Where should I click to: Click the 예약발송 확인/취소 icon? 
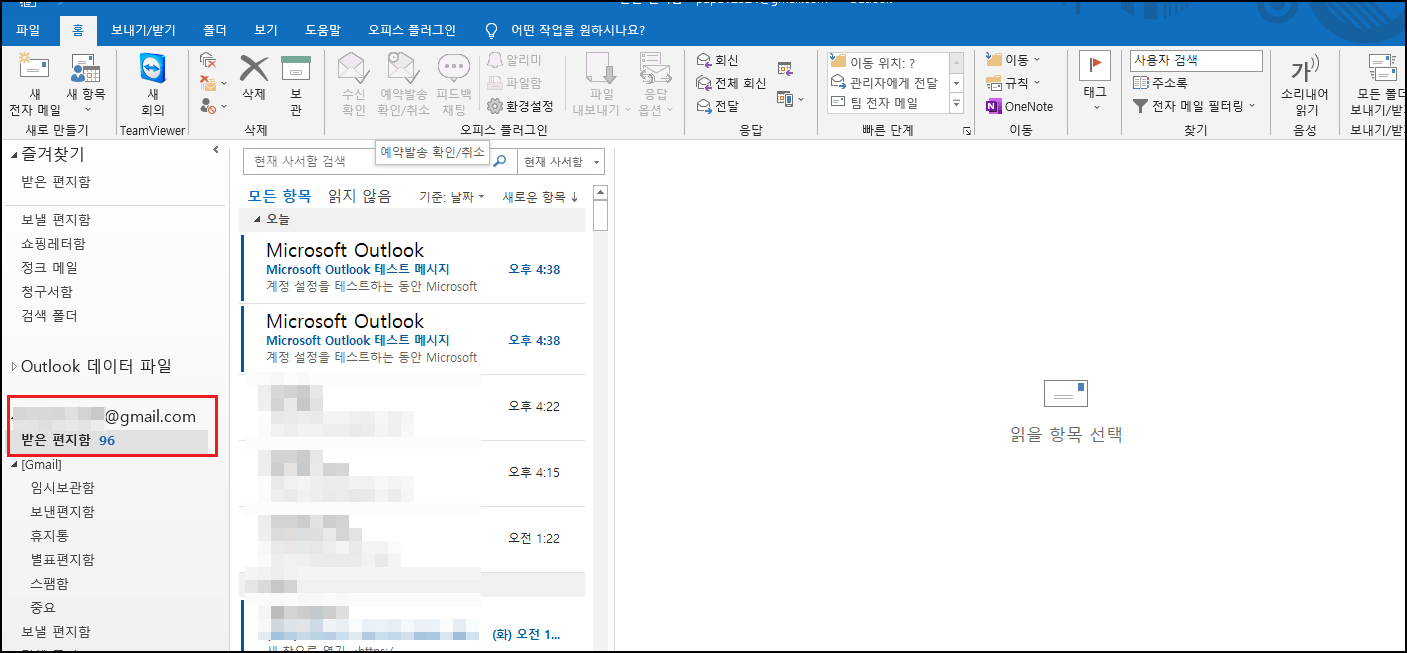[403, 84]
